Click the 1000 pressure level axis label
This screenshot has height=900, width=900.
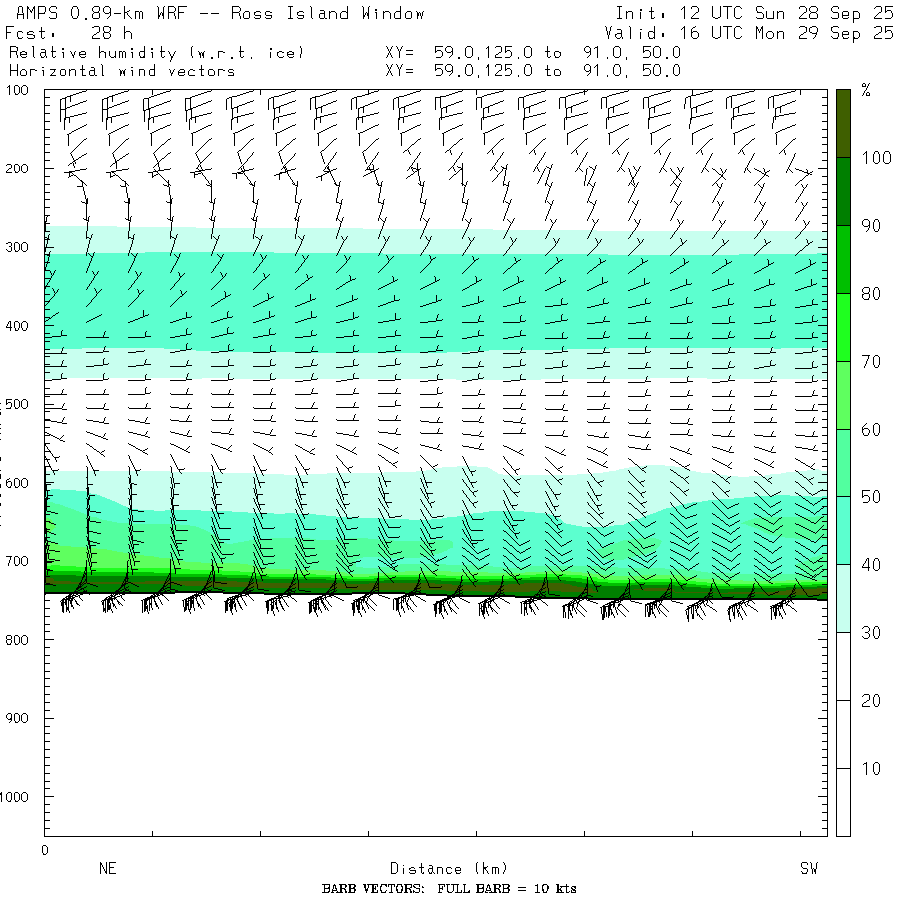(14, 797)
